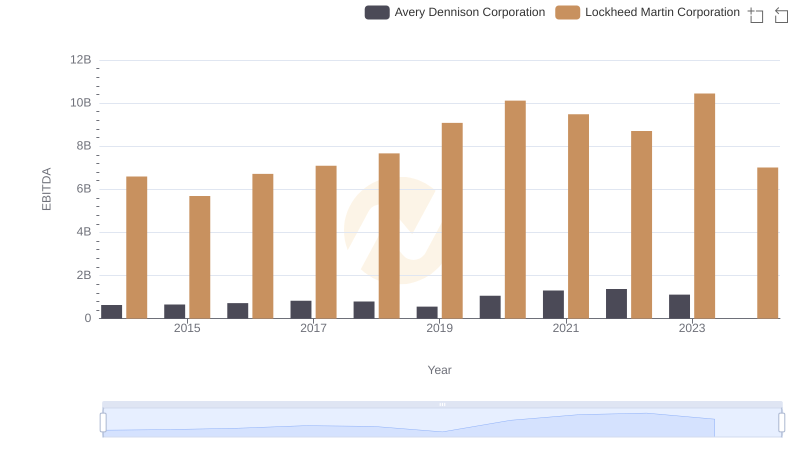
Task: Click the '10B' y-axis label
Action: (81, 103)
